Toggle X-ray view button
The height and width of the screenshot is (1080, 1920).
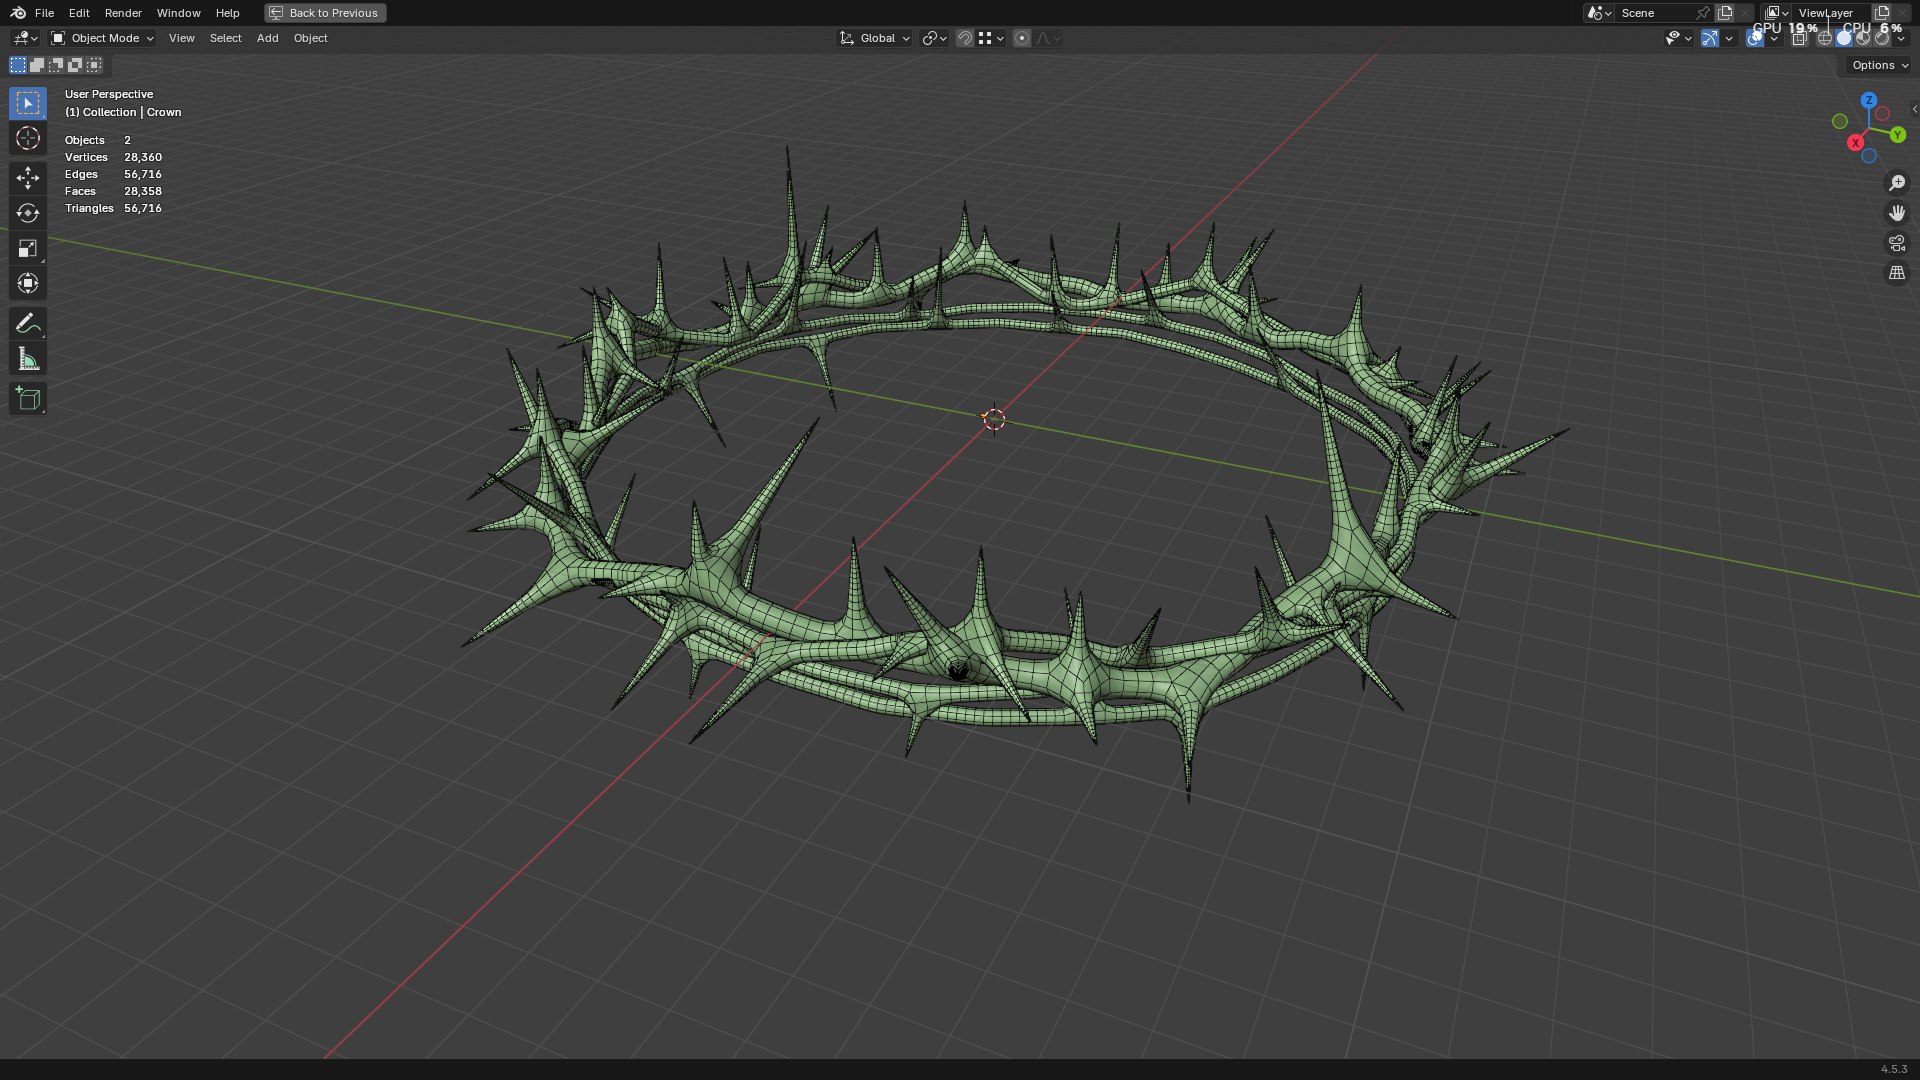point(1799,38)
